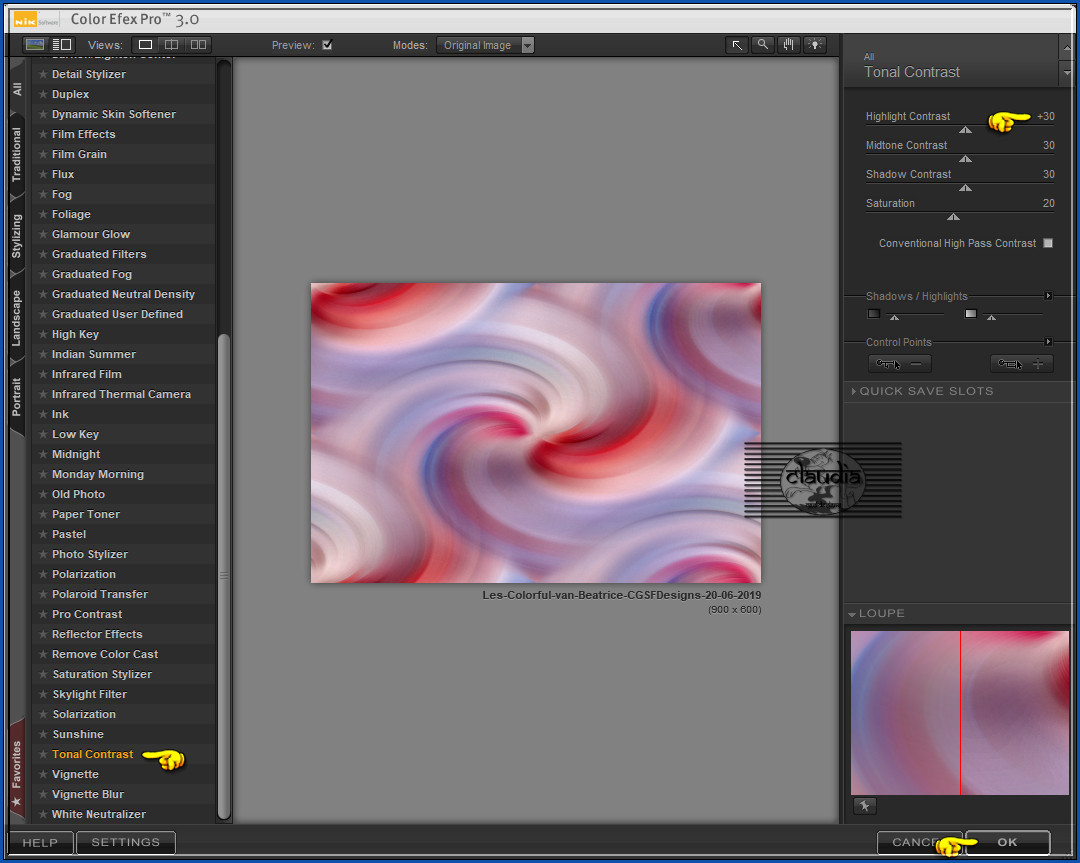This screenshot has width=1080, height=863.
Task: Click the favorite star beside Solarization
Action: point(43,714)
